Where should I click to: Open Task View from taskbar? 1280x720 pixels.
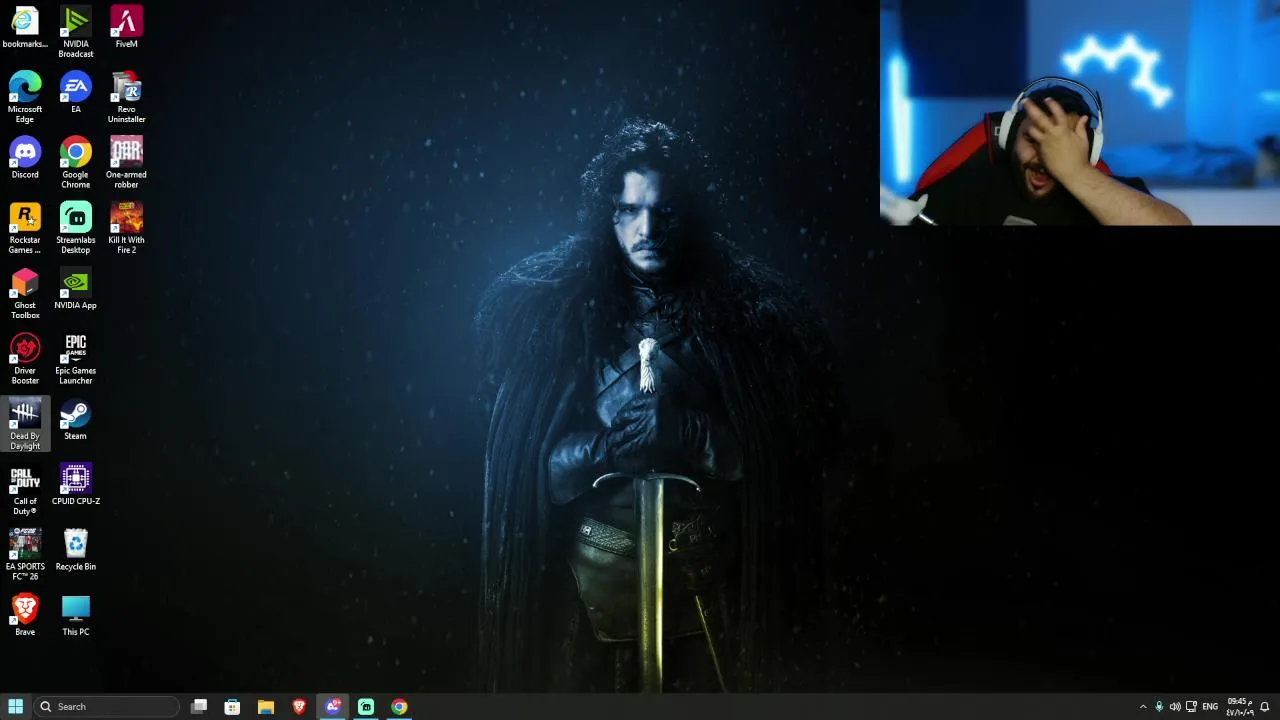tap(199, 707)
